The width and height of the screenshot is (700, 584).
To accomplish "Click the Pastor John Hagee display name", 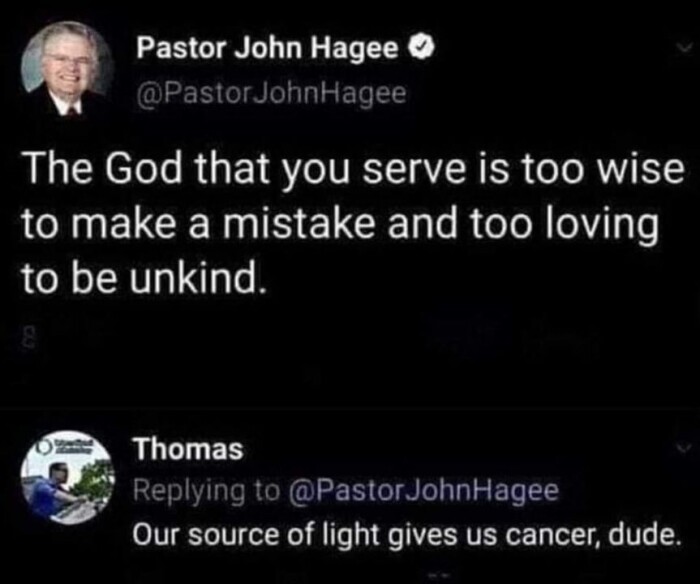I will (267, 48).
